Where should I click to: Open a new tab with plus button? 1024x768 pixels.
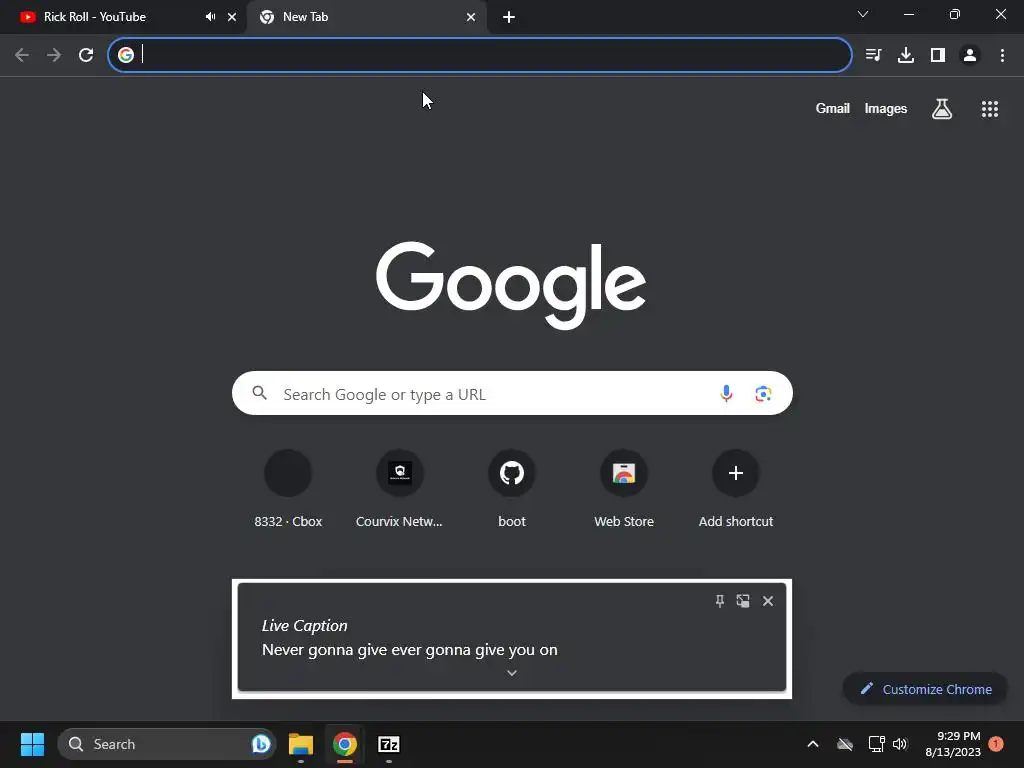509,17
